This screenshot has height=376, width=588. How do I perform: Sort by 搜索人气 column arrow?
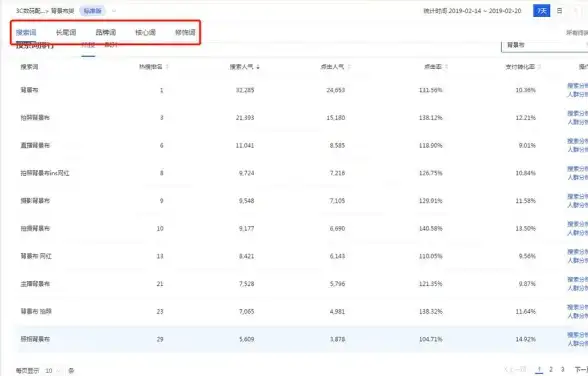pyautogui.click(x=258, y=67)
